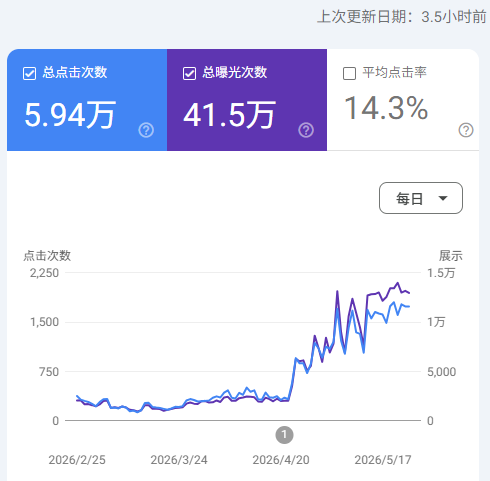Click the 上次更新日期 3.5小时前 text
Viewport: 490px width, 481px height.
[x=402, y=16]
